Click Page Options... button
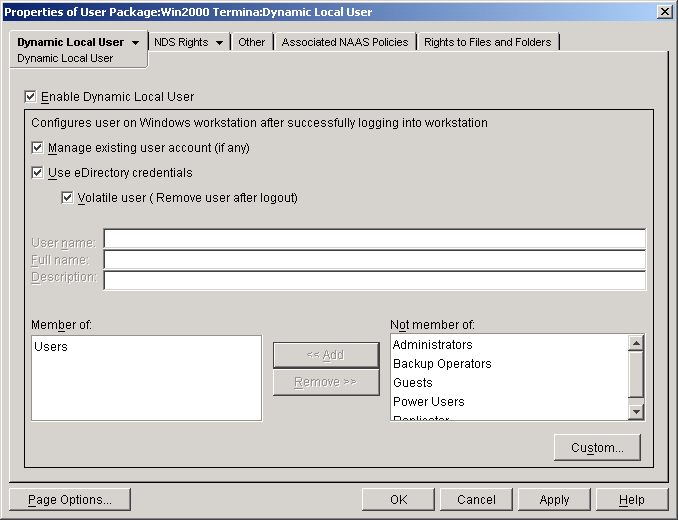This screenshot has width=678, height=520. (x=70, y=500)
